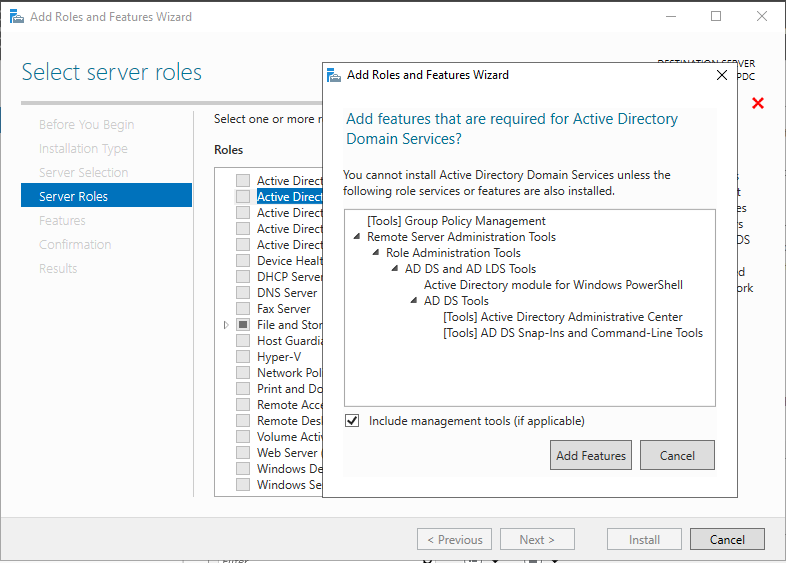Expand File and Storage Services node
786x563 pixels.
tap(226, 325)
